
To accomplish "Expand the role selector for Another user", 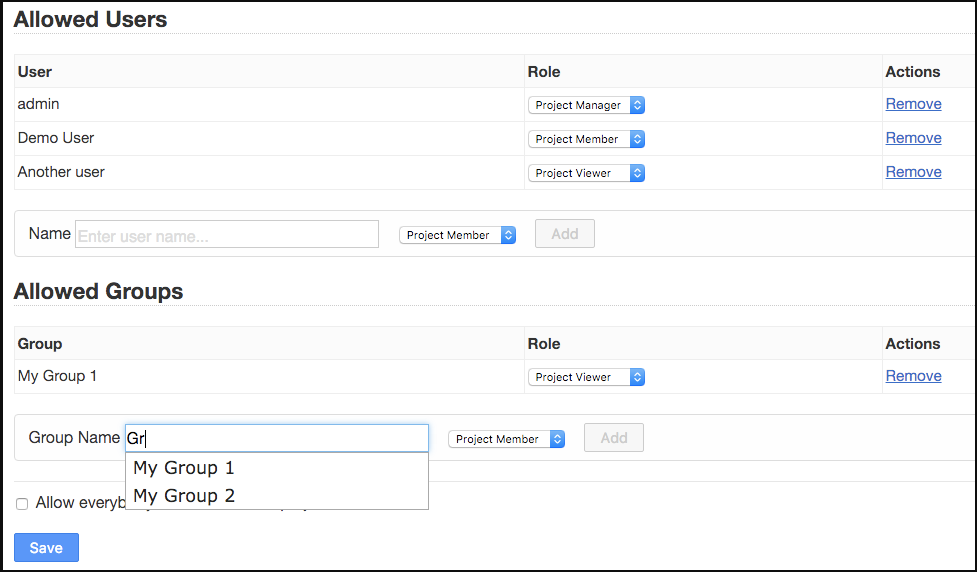I will pyautogui.click(x=586, y=173).
